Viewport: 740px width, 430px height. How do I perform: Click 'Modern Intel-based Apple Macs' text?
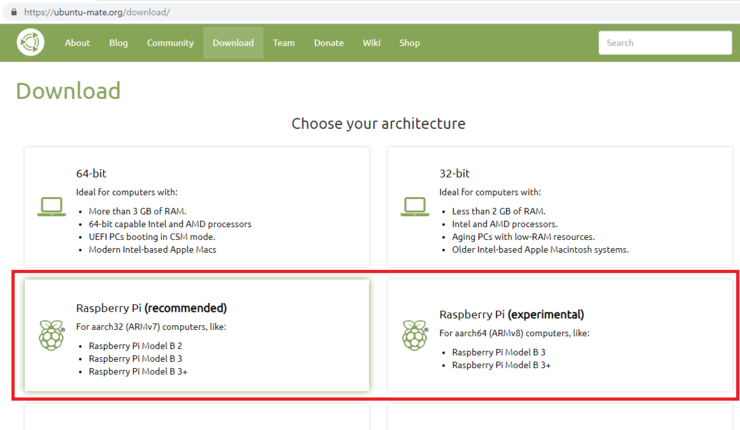pyautogui.click(x=152, y=250)
